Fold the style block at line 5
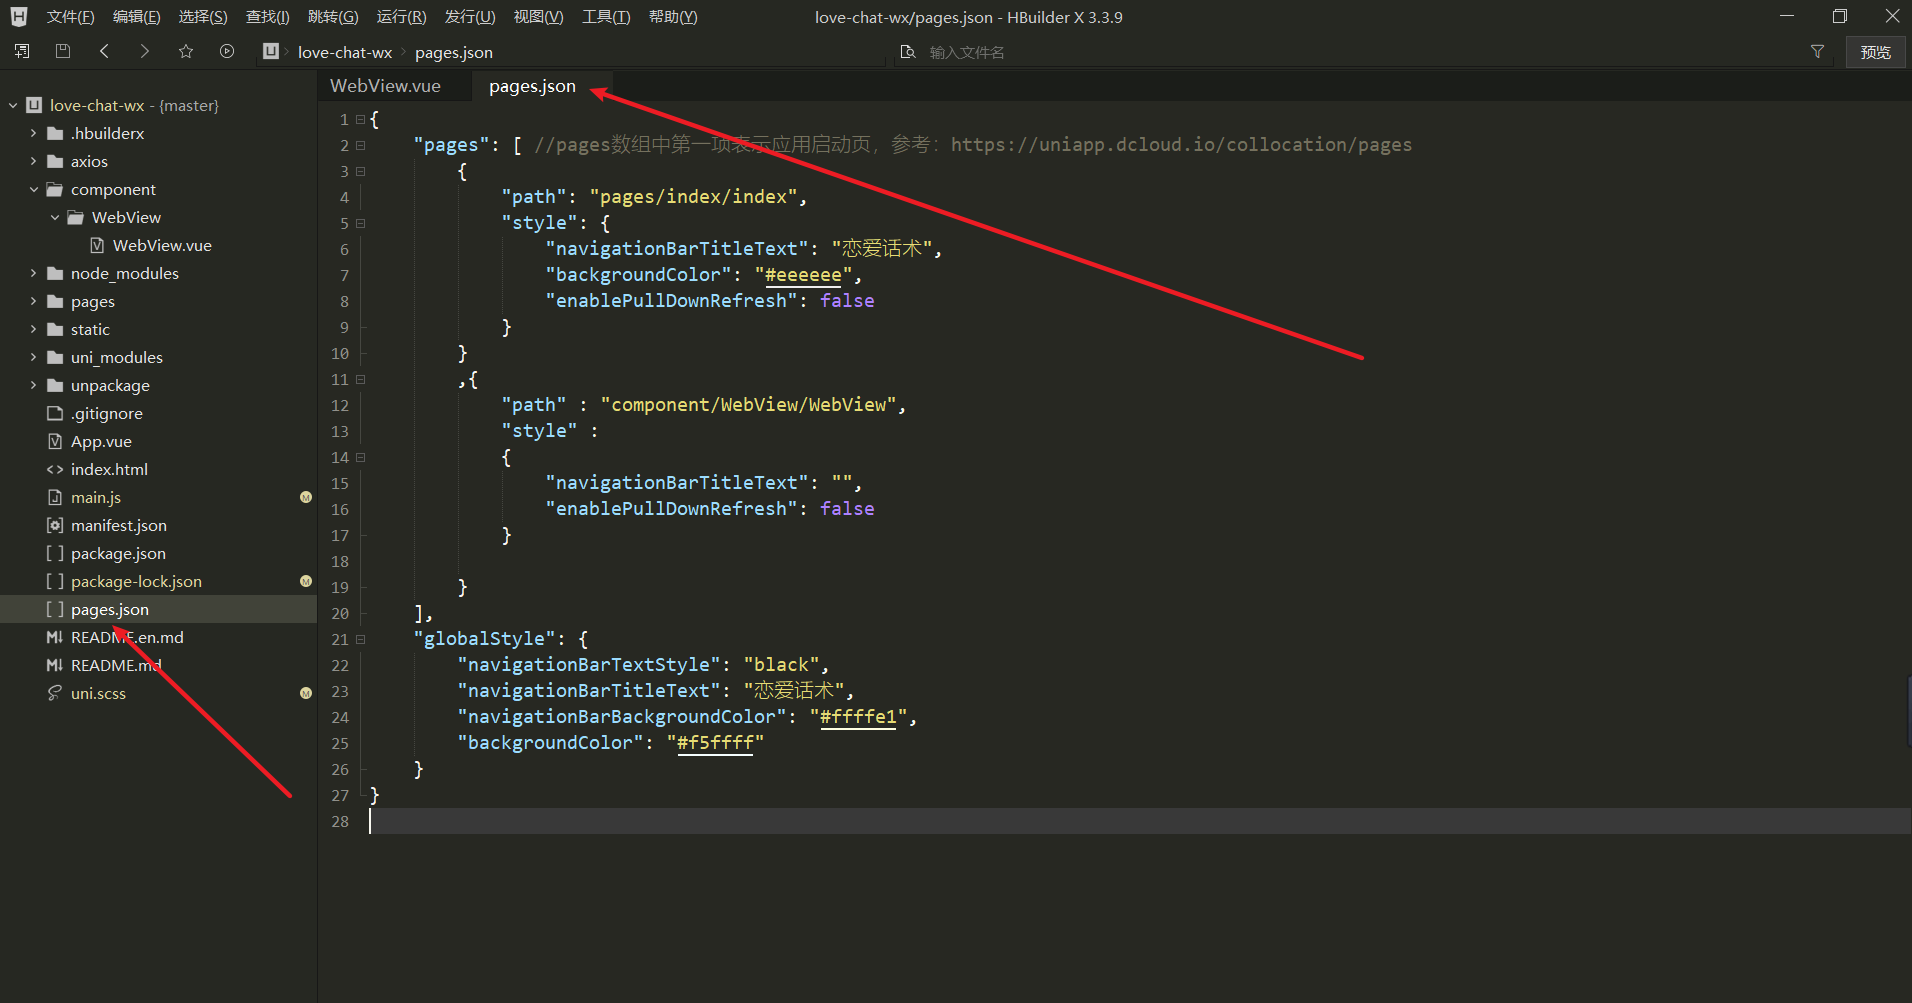 coord(361,223)
